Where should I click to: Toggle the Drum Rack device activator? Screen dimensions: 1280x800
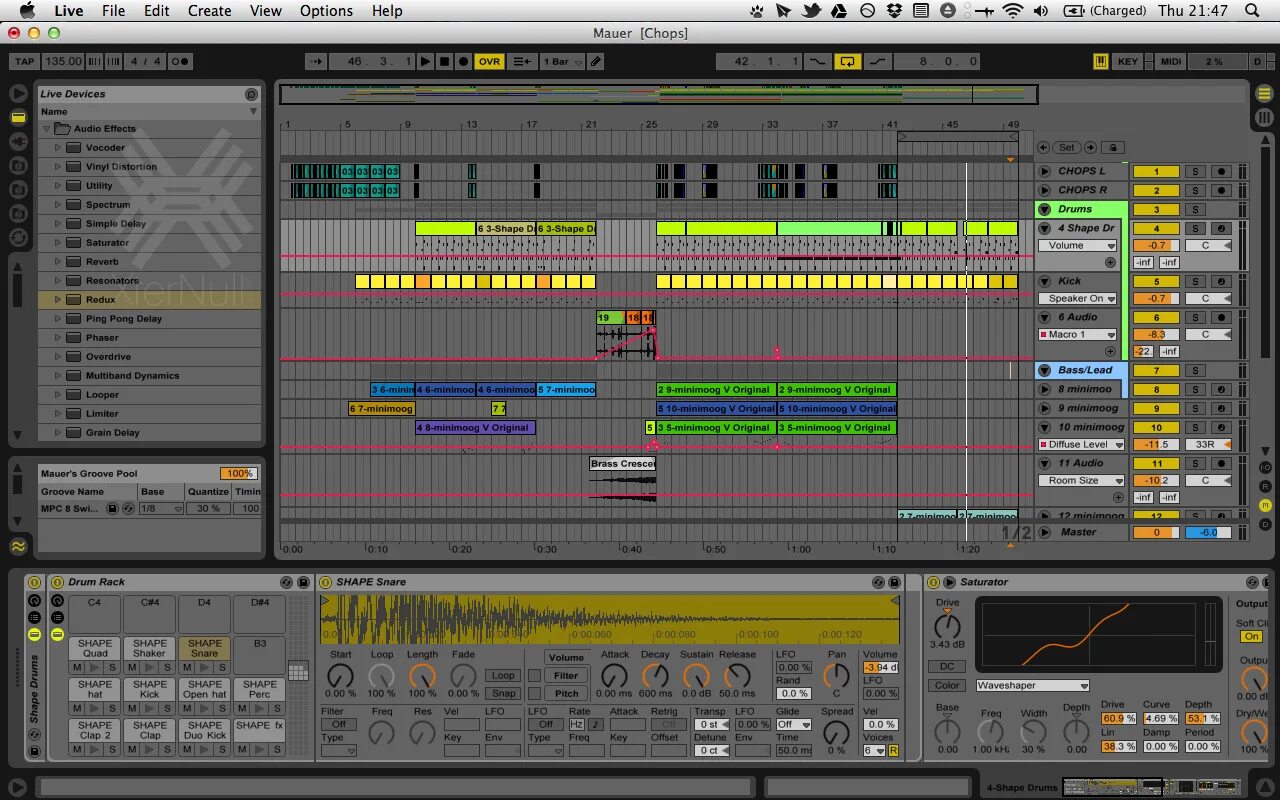coord(58,582)
